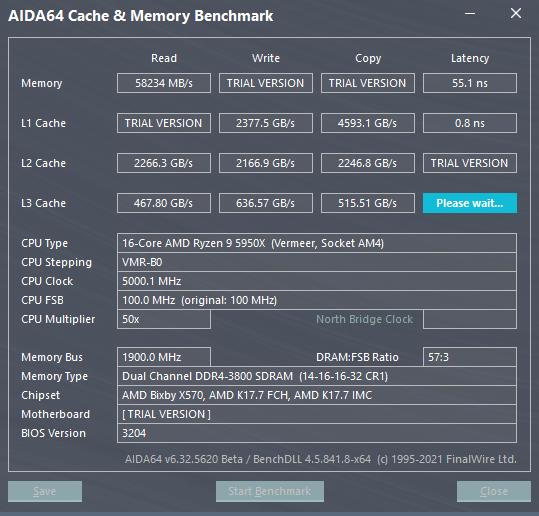The height and width of the screenshot is (516, 539).
Task: Click the Memory Latency 55.1 ns cell
Action: click(x=470, y=83)
